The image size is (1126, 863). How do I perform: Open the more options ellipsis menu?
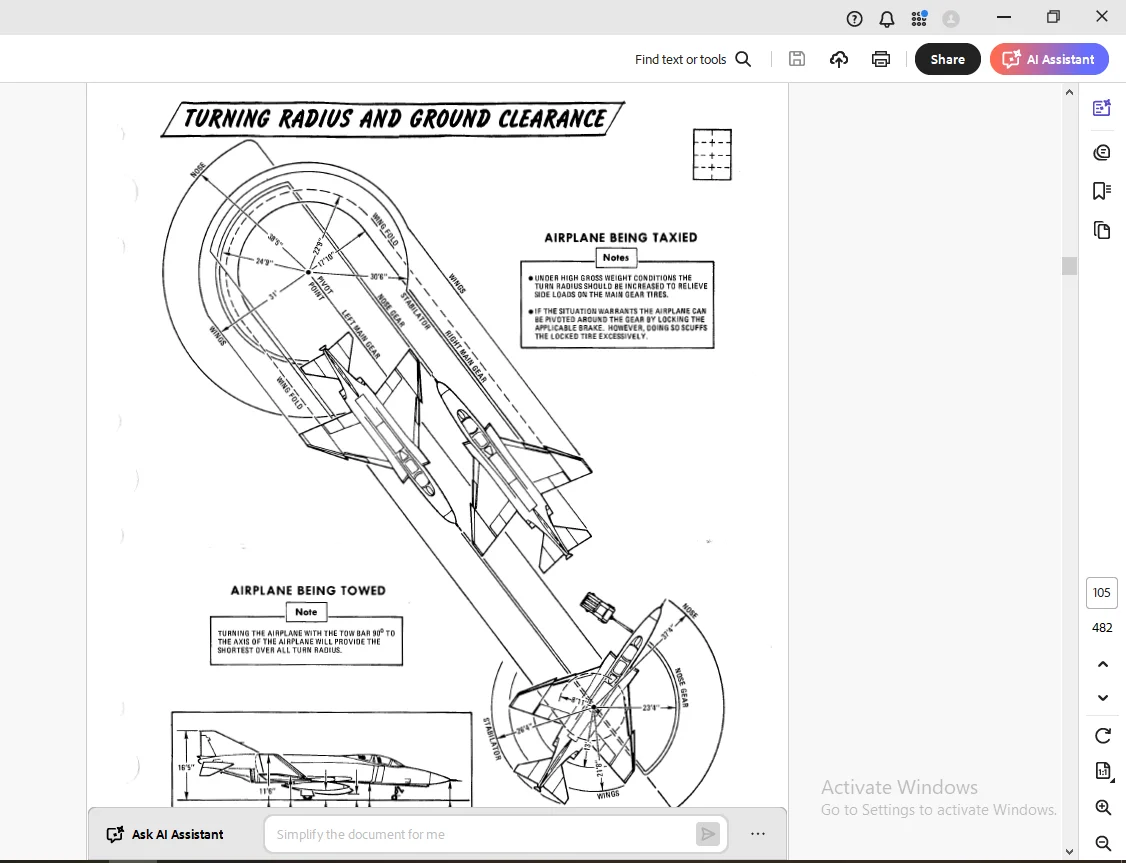click(758, 834)
